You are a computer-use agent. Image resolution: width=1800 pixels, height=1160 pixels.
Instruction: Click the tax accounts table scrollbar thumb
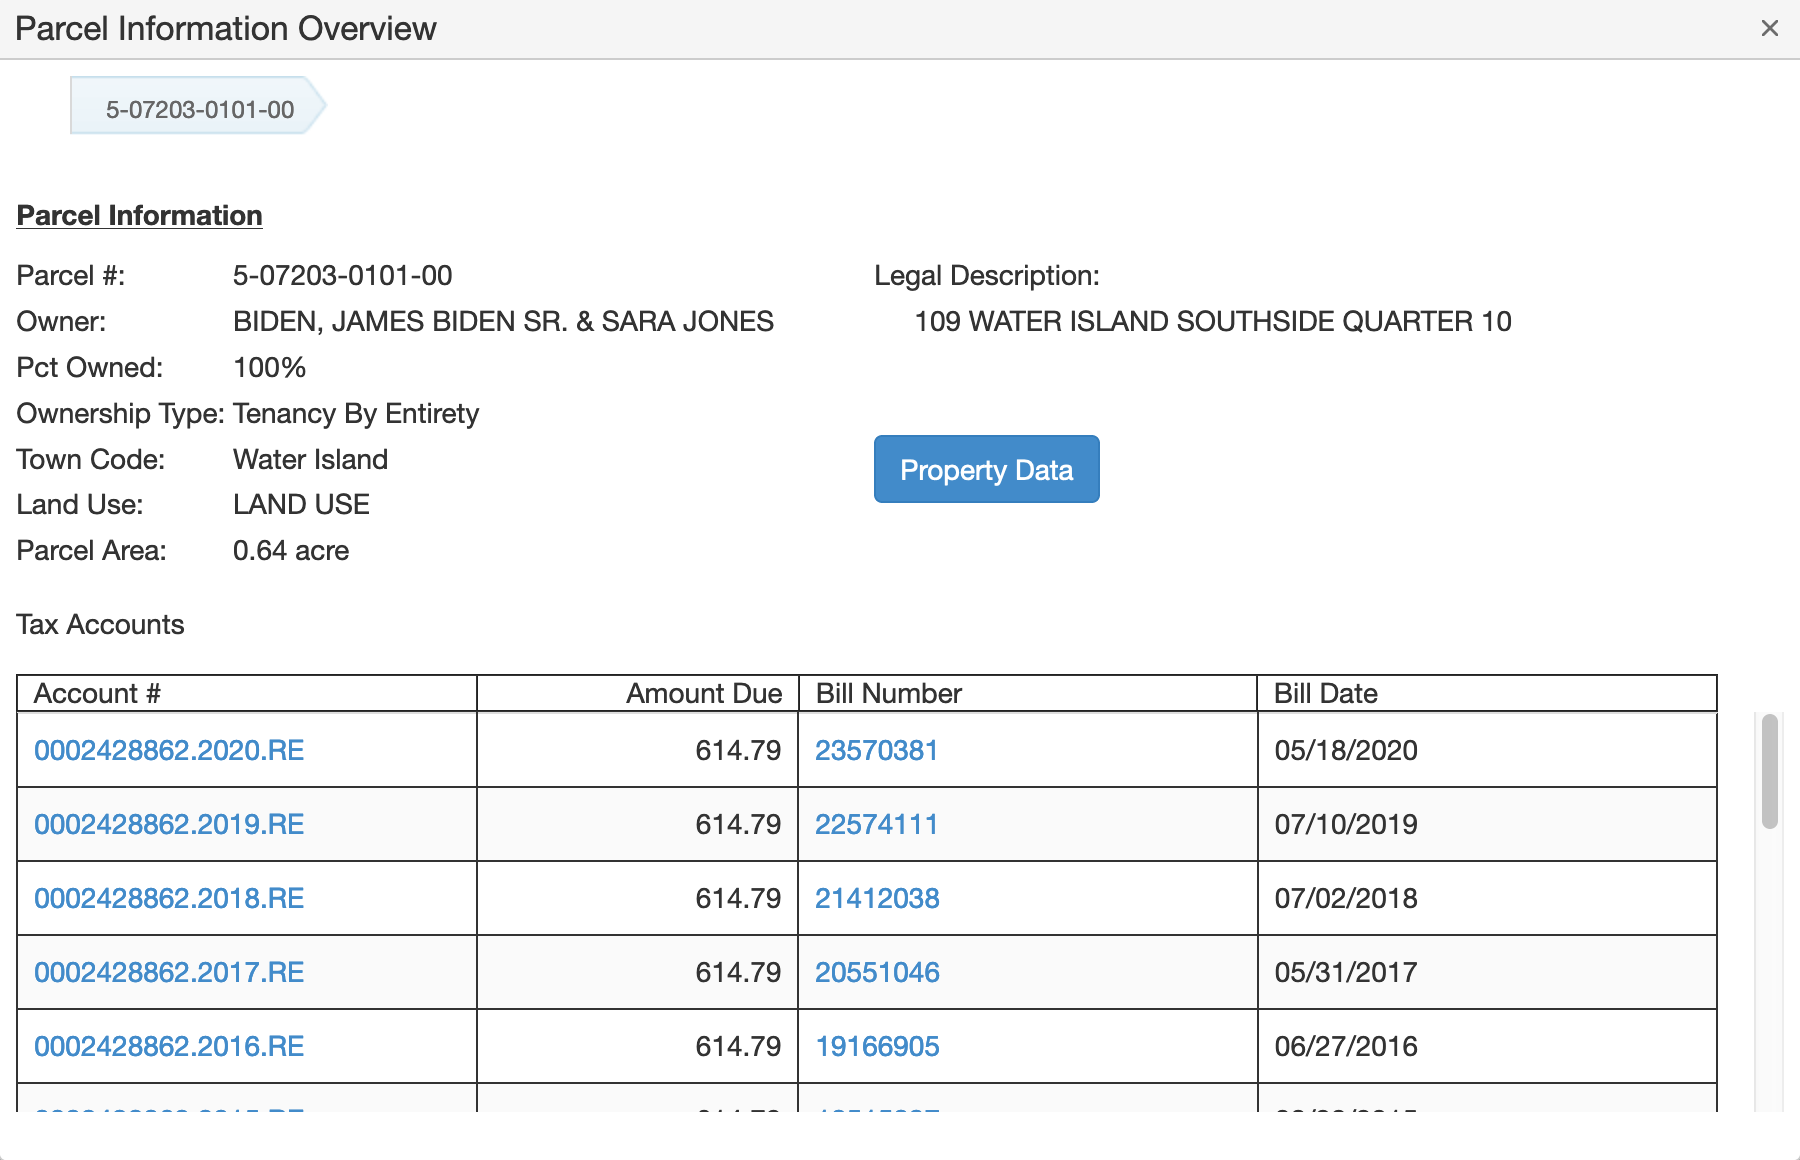tap(1769, 771)
